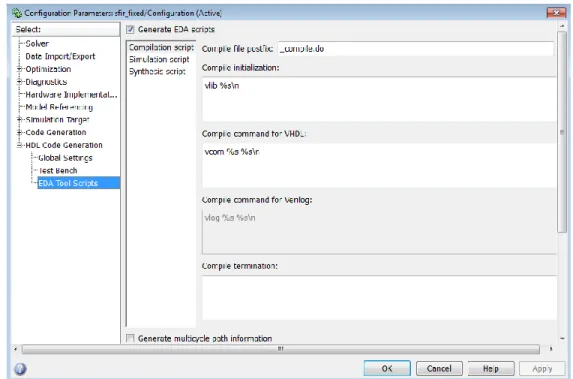Click the vertical scrollbar up arrow
573x379 pixels.
coord(562,26)
